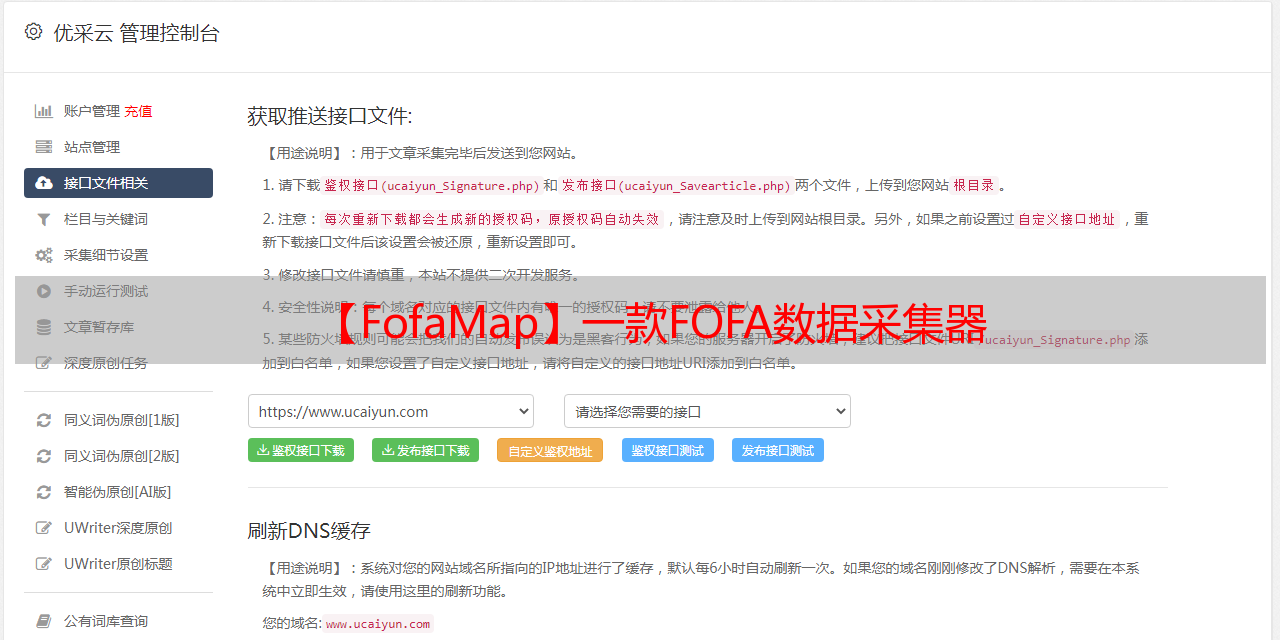Click the edit icon for UWriter原创标题

tap(43, 564)
